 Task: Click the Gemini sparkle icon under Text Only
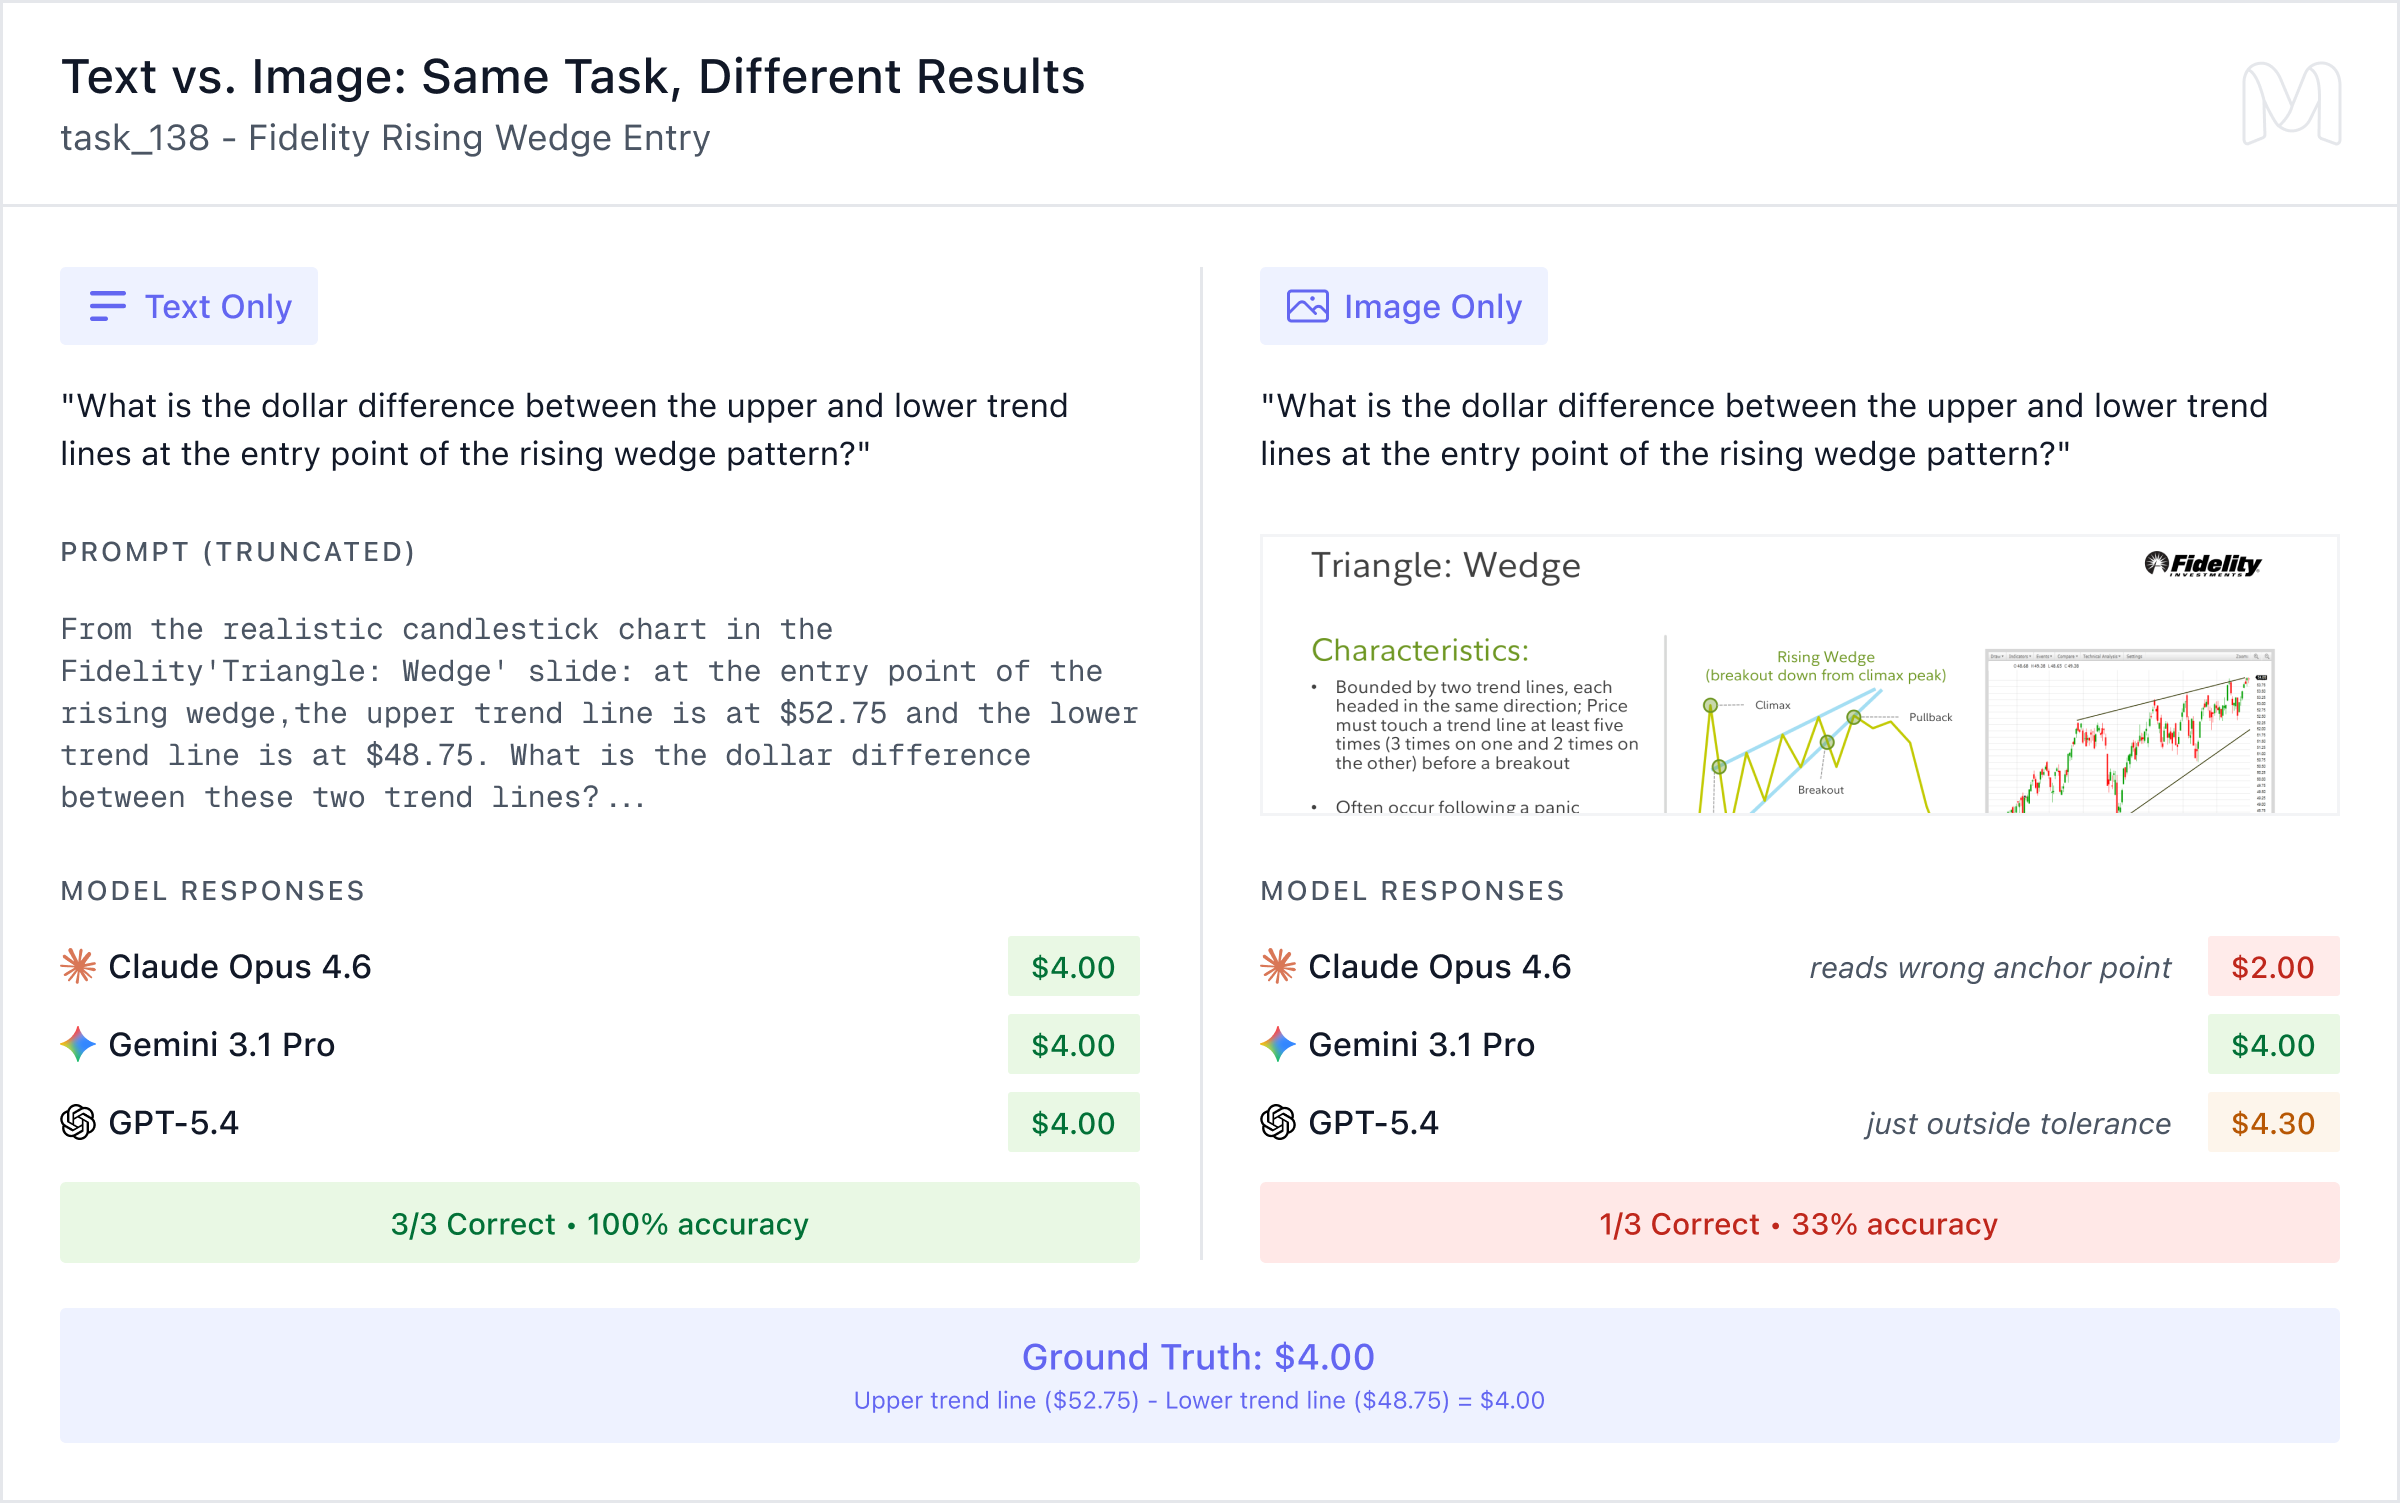pyautogui.click(x=78, y=1044)
